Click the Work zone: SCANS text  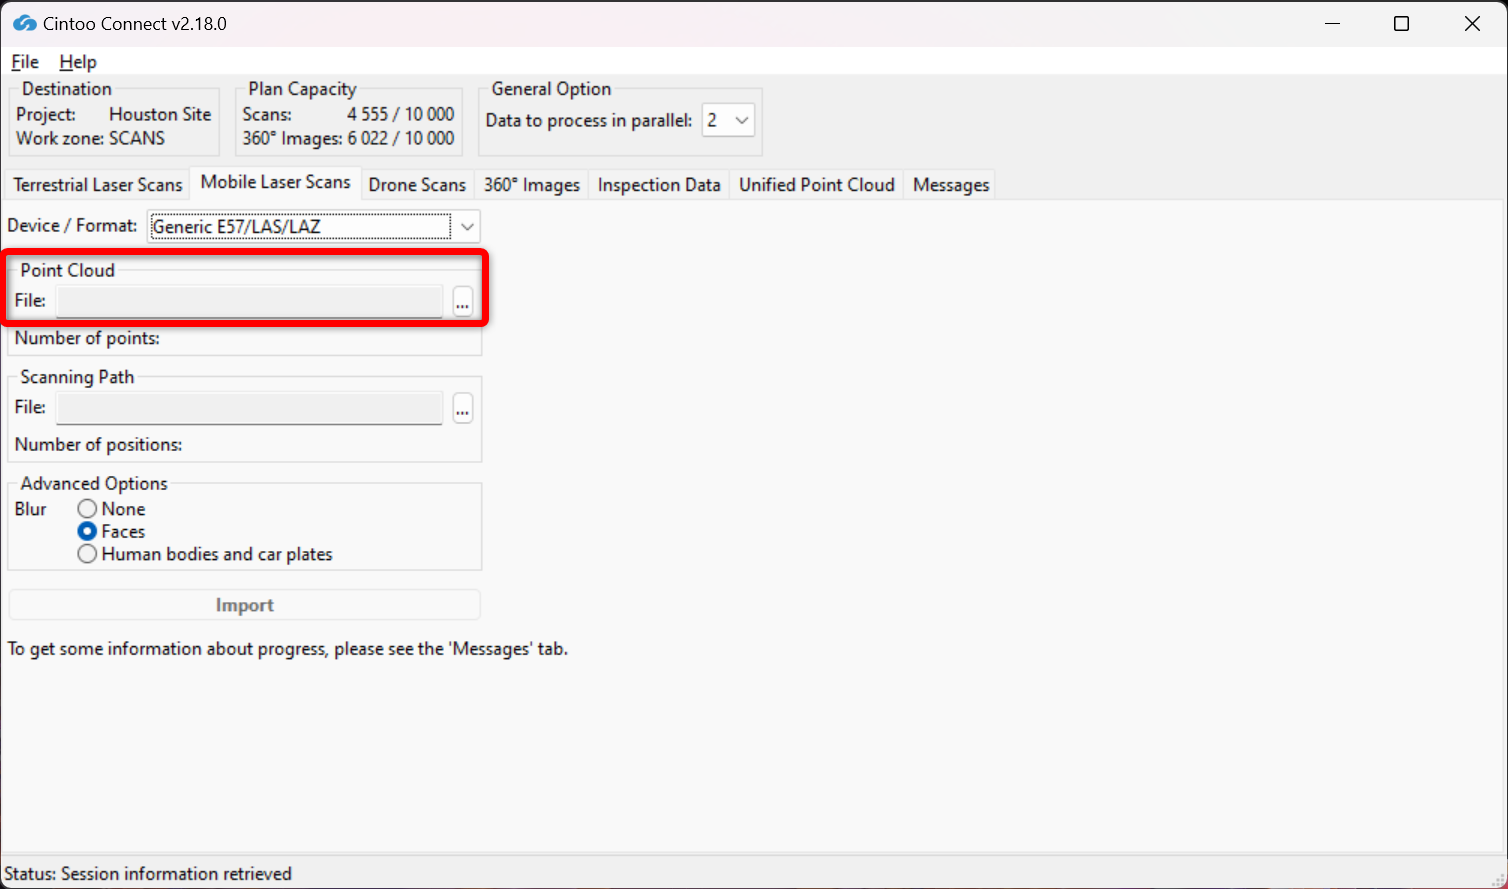[91, 138]
